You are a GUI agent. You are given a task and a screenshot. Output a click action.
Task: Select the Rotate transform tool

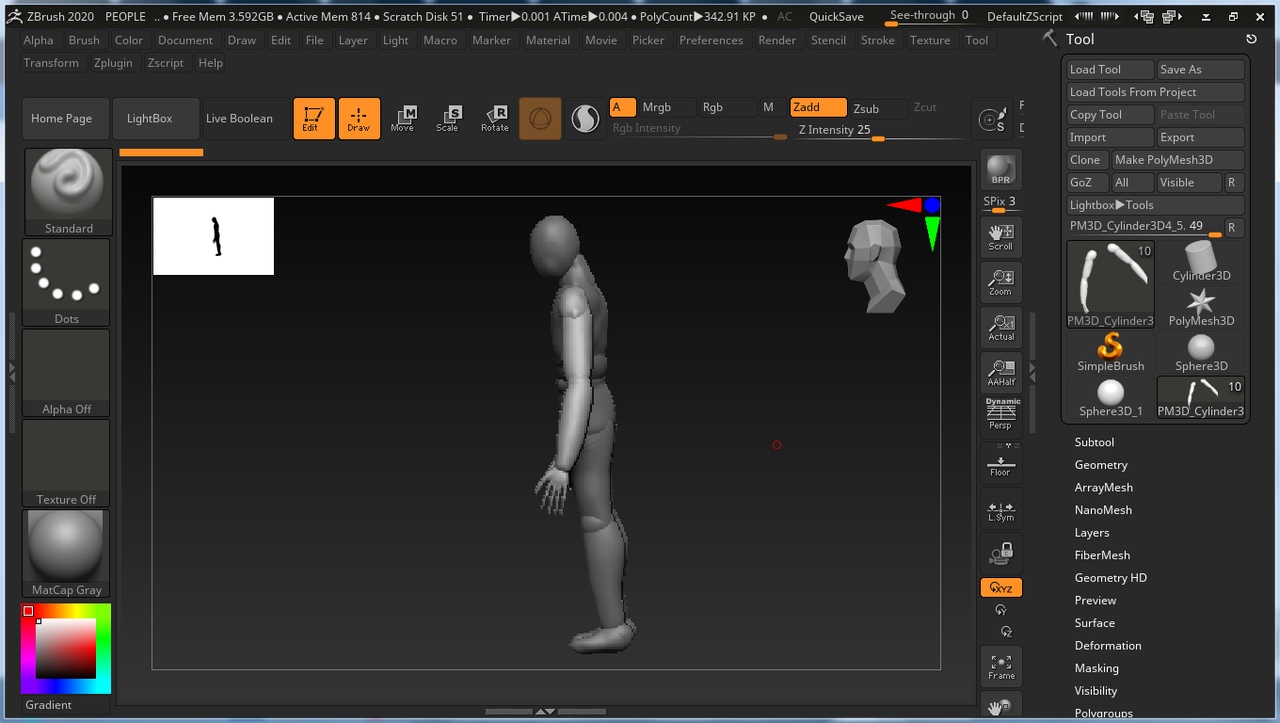coord(494,118)
